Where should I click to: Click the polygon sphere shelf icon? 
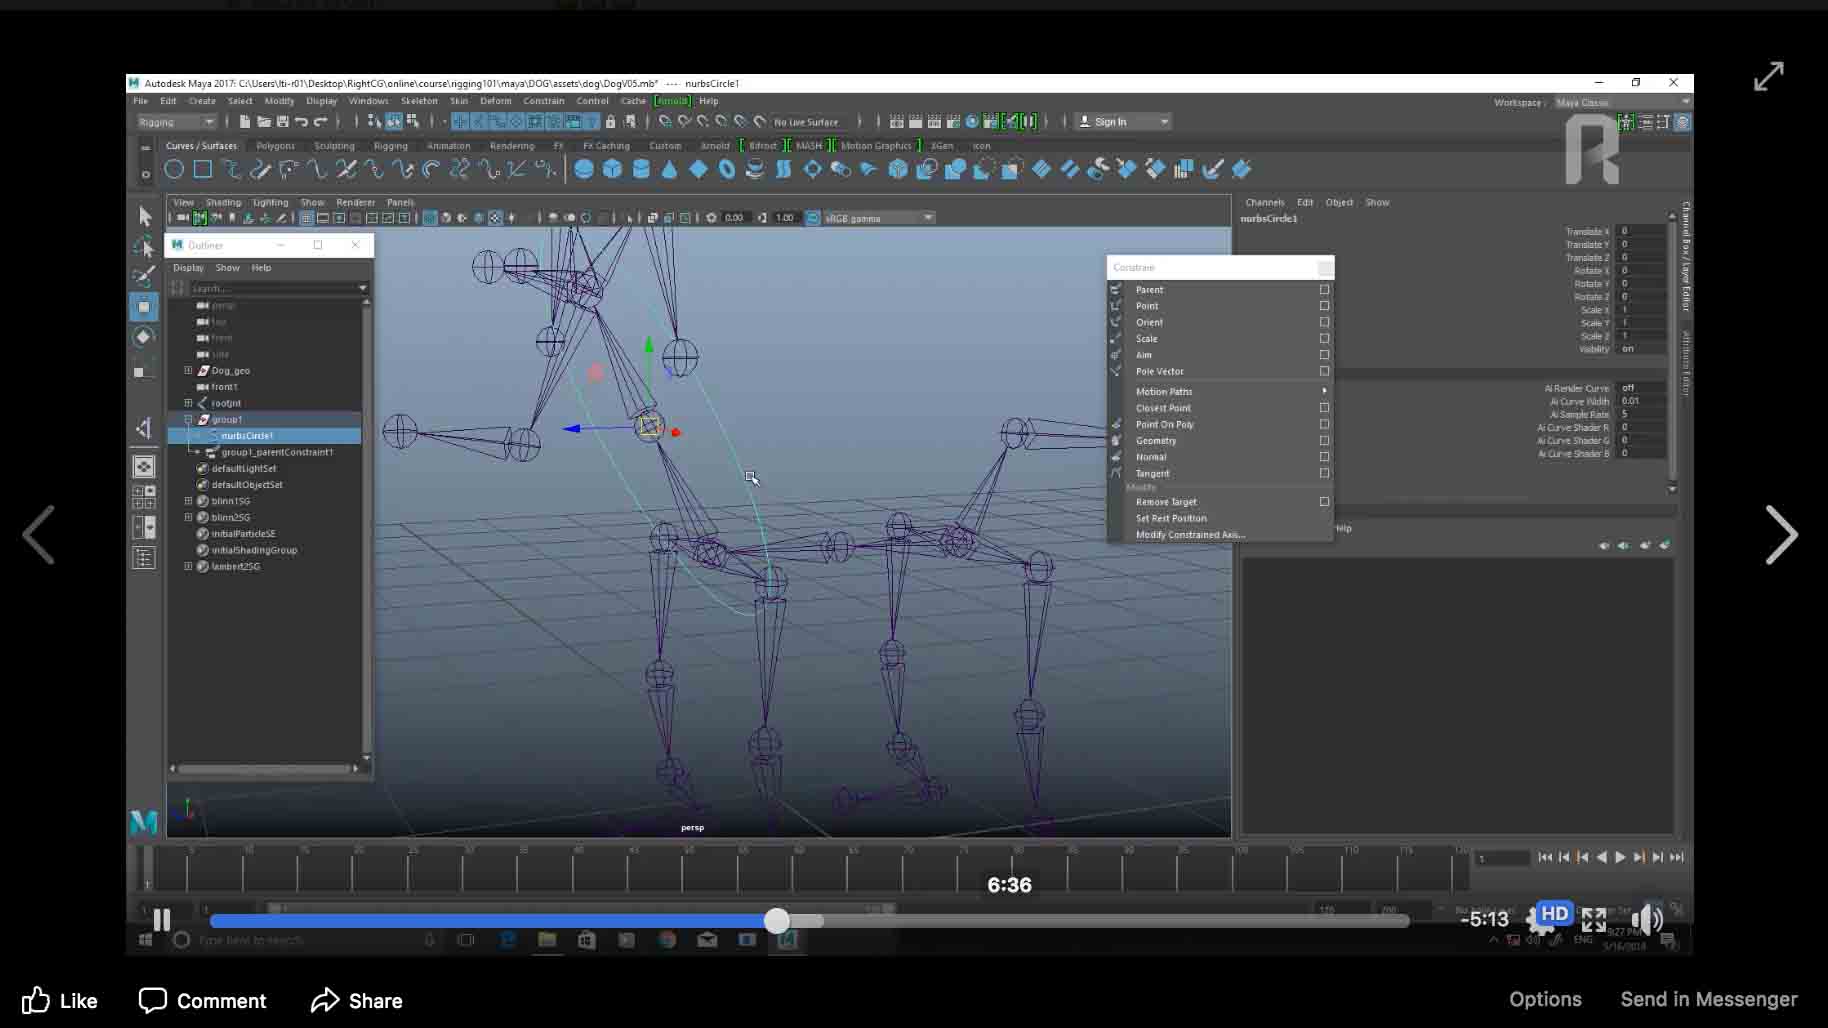click(x=584, y=169)
